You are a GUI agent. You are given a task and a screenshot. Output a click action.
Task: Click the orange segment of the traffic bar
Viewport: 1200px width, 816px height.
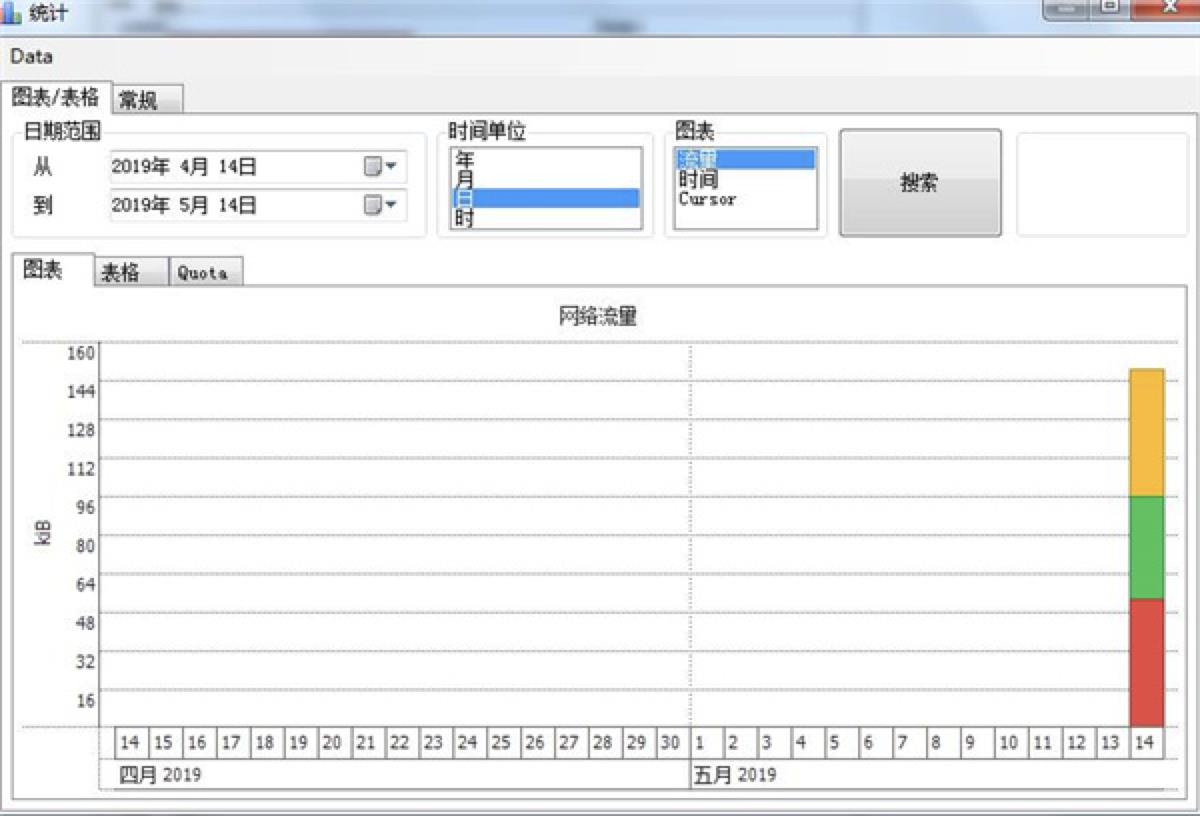[1144, 430]
